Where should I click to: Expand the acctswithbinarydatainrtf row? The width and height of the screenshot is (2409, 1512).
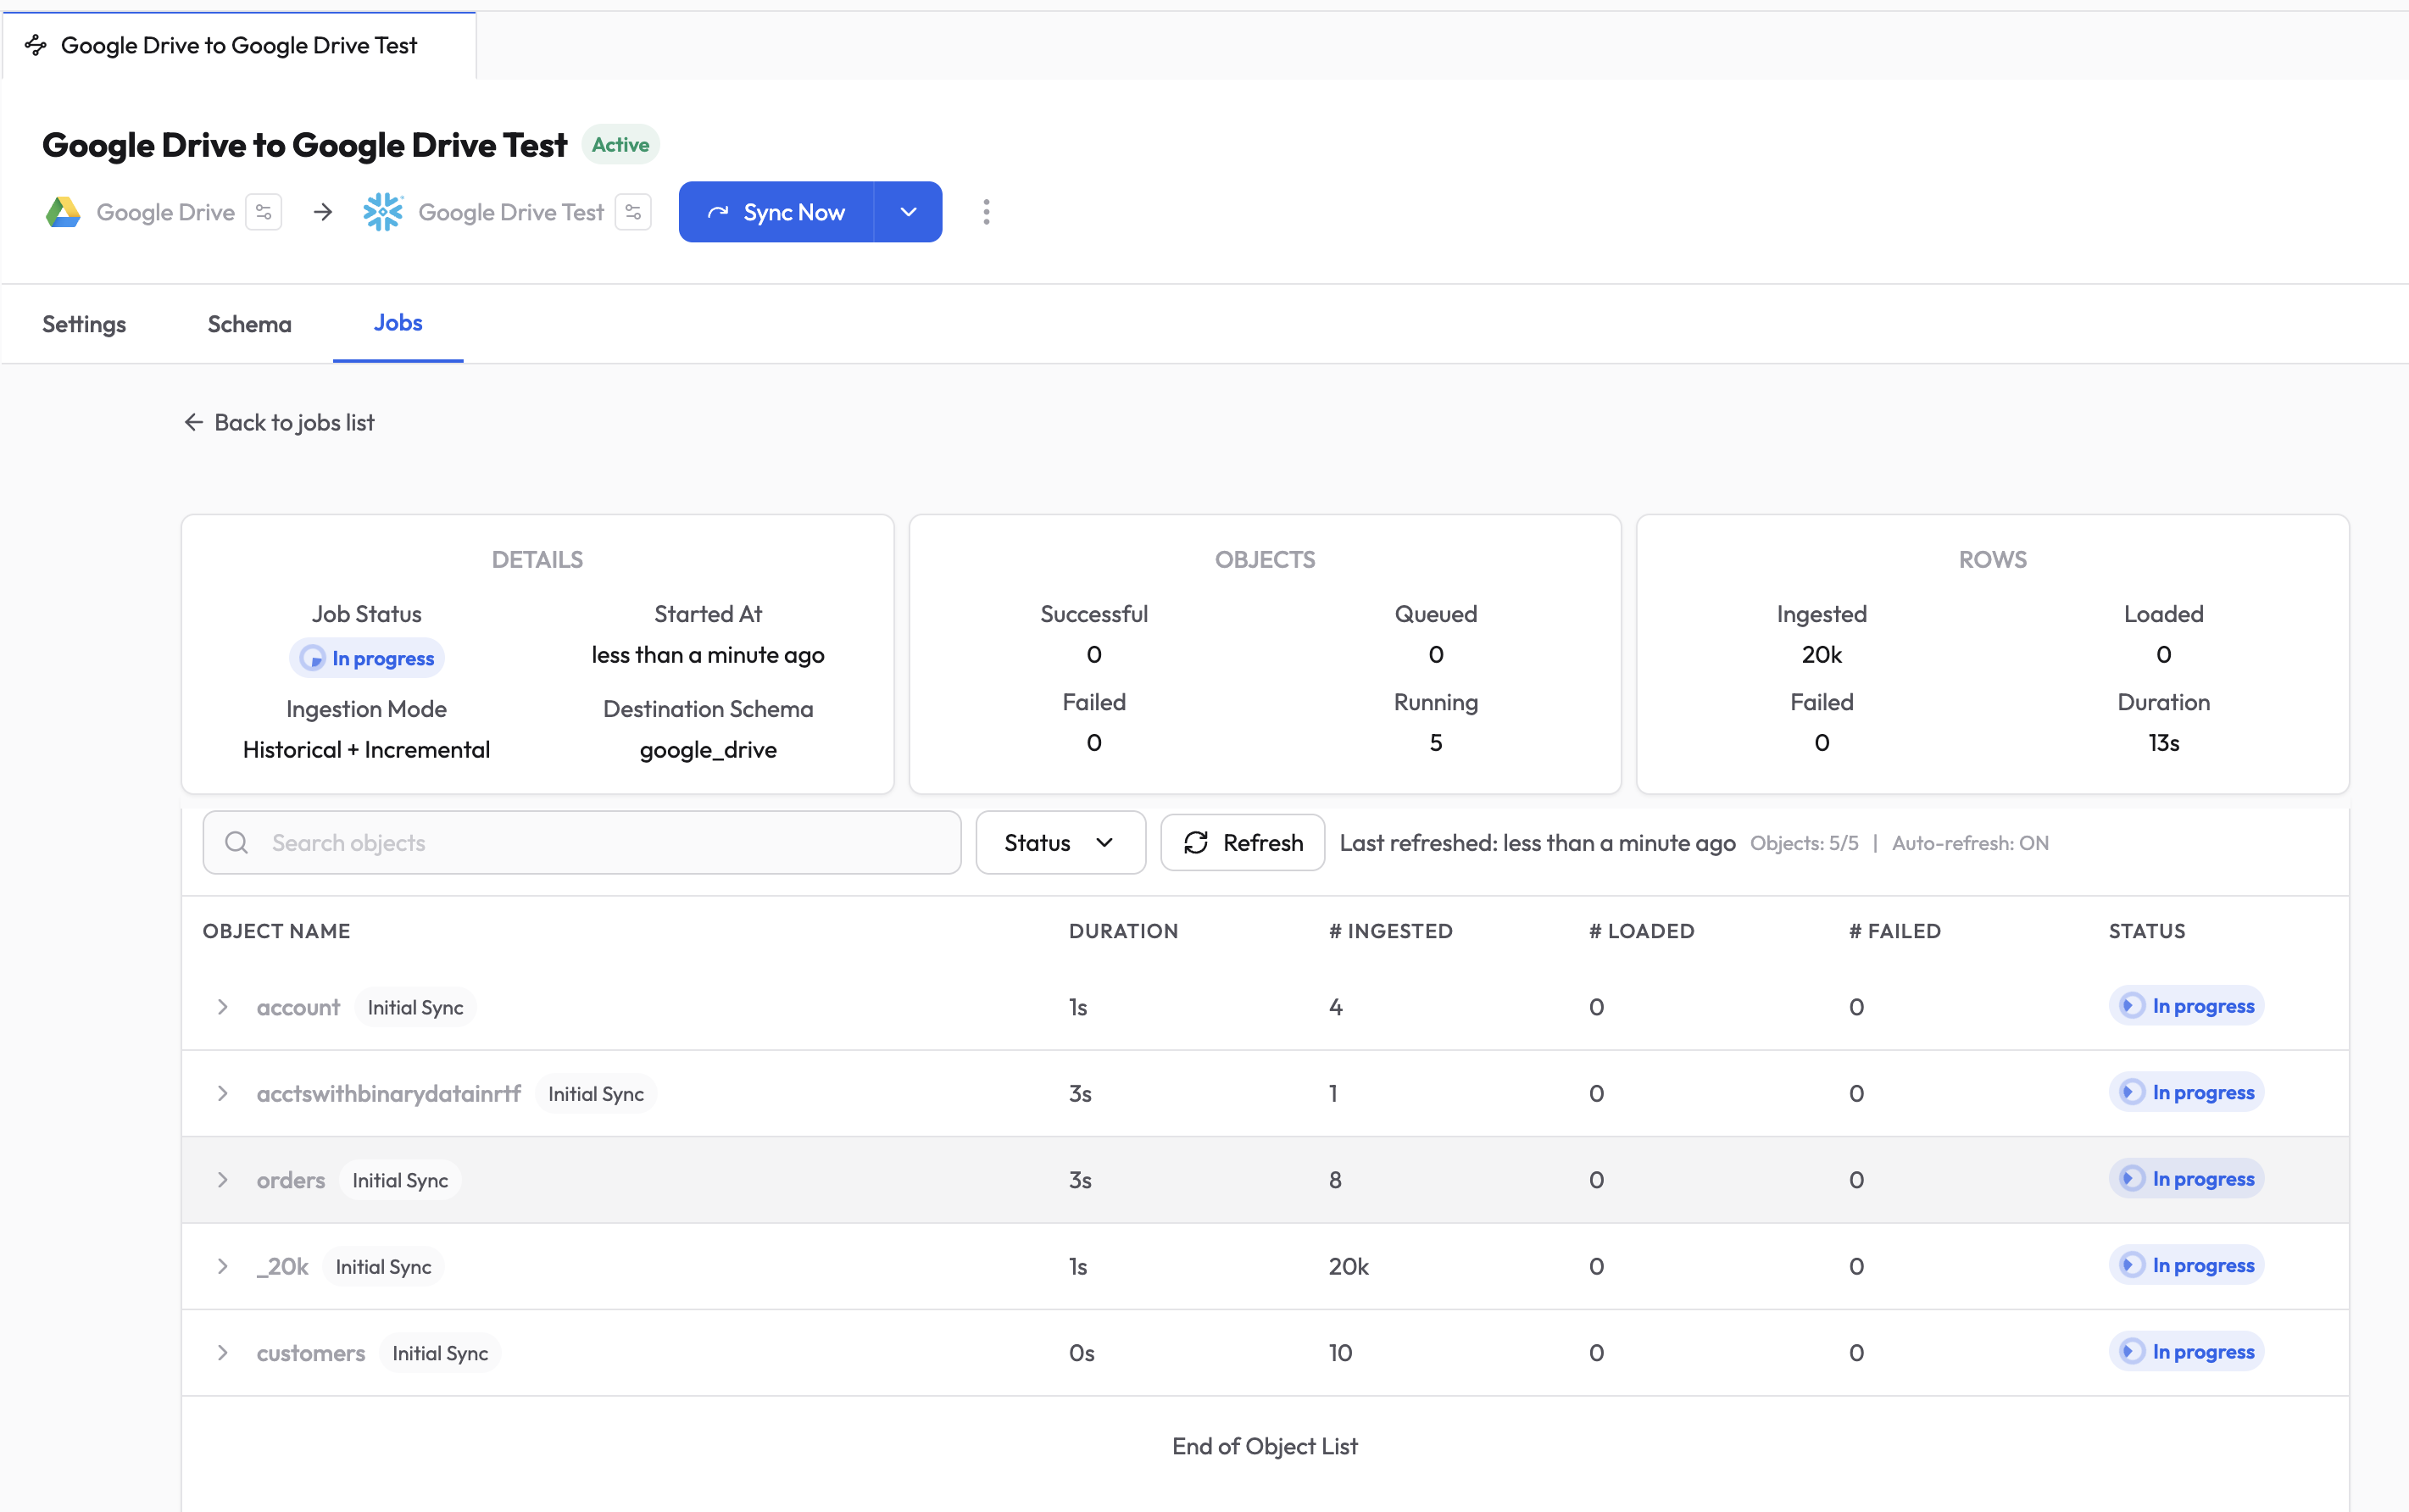pyautogui.click(x=223, y=1093)
